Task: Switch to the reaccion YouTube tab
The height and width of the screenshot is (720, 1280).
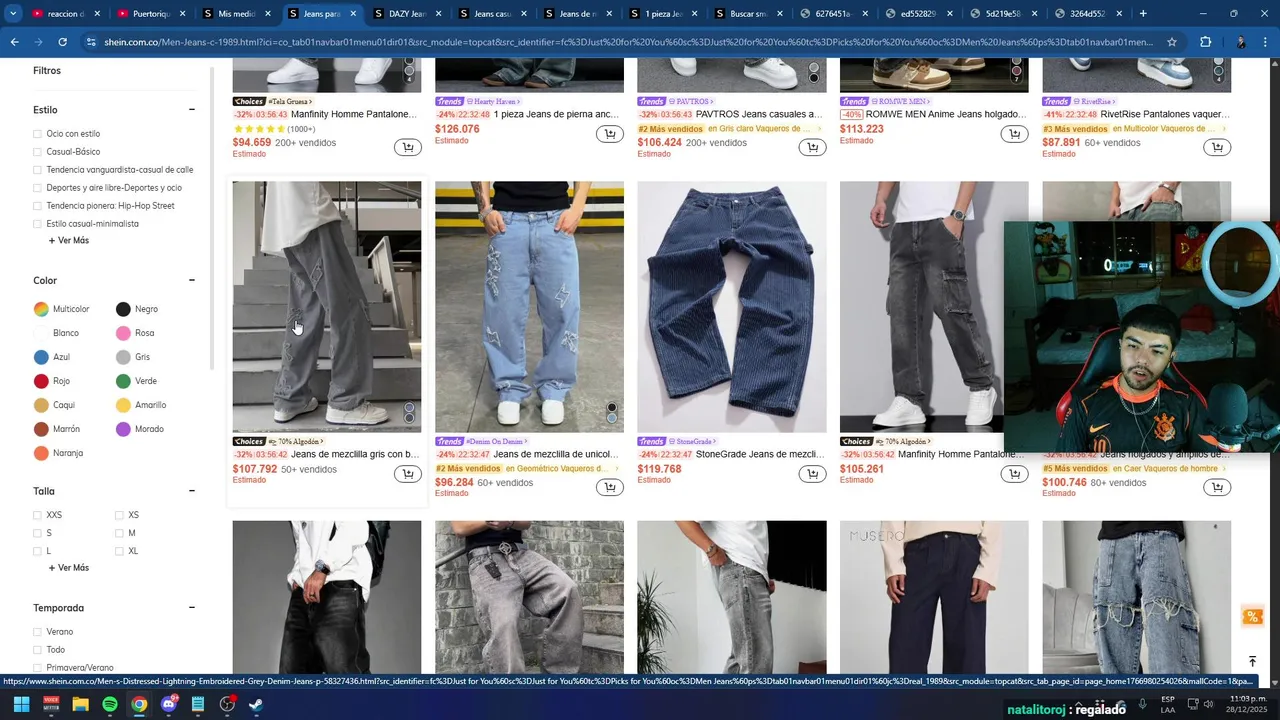Action: tap(66, 14)
